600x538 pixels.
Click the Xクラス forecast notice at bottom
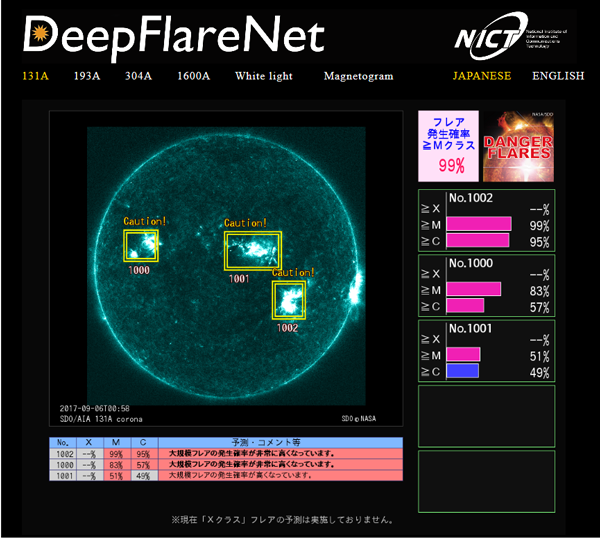click(282, 520)
